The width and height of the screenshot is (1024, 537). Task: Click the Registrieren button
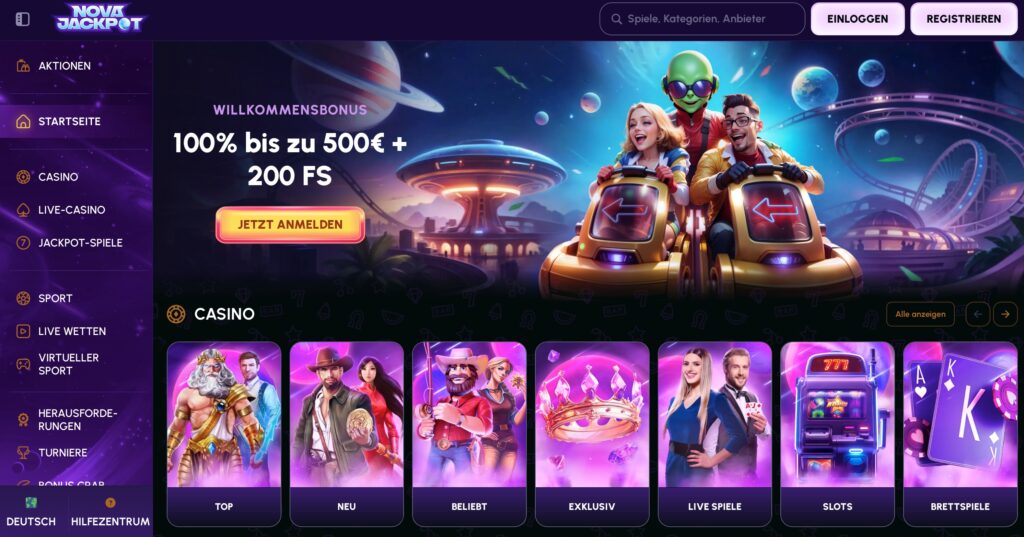(x=964, y=19)
